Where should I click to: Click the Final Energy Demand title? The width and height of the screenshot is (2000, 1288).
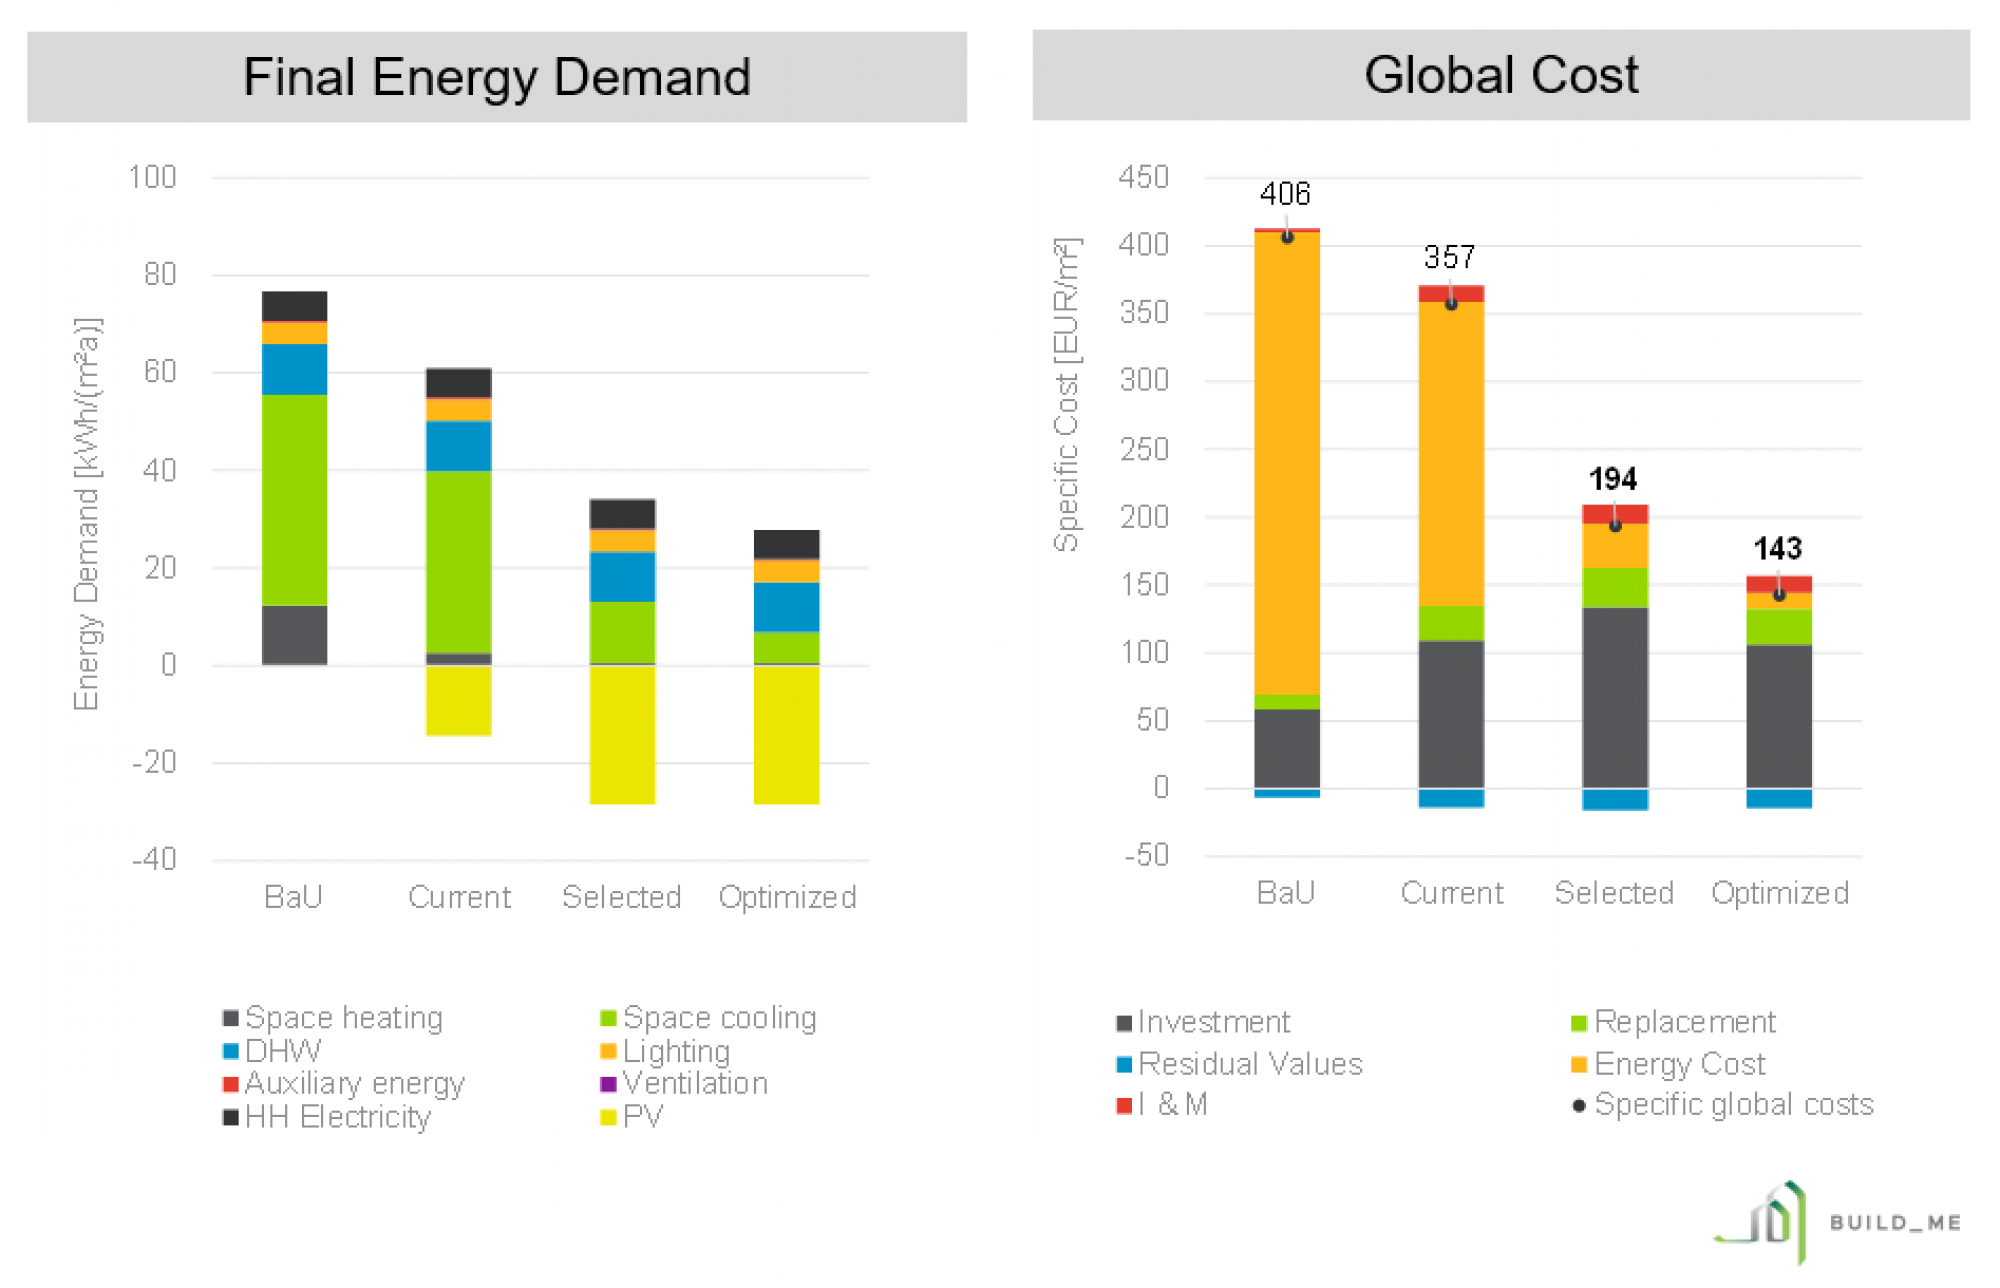[497, 77]
